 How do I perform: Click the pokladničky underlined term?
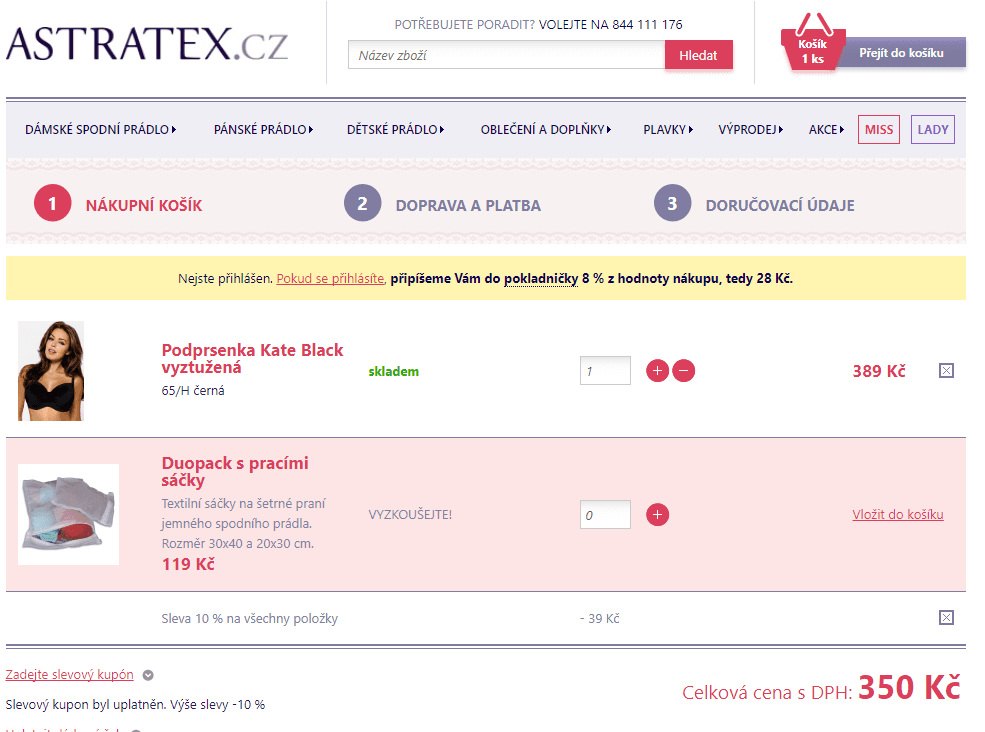click(541, 278)
